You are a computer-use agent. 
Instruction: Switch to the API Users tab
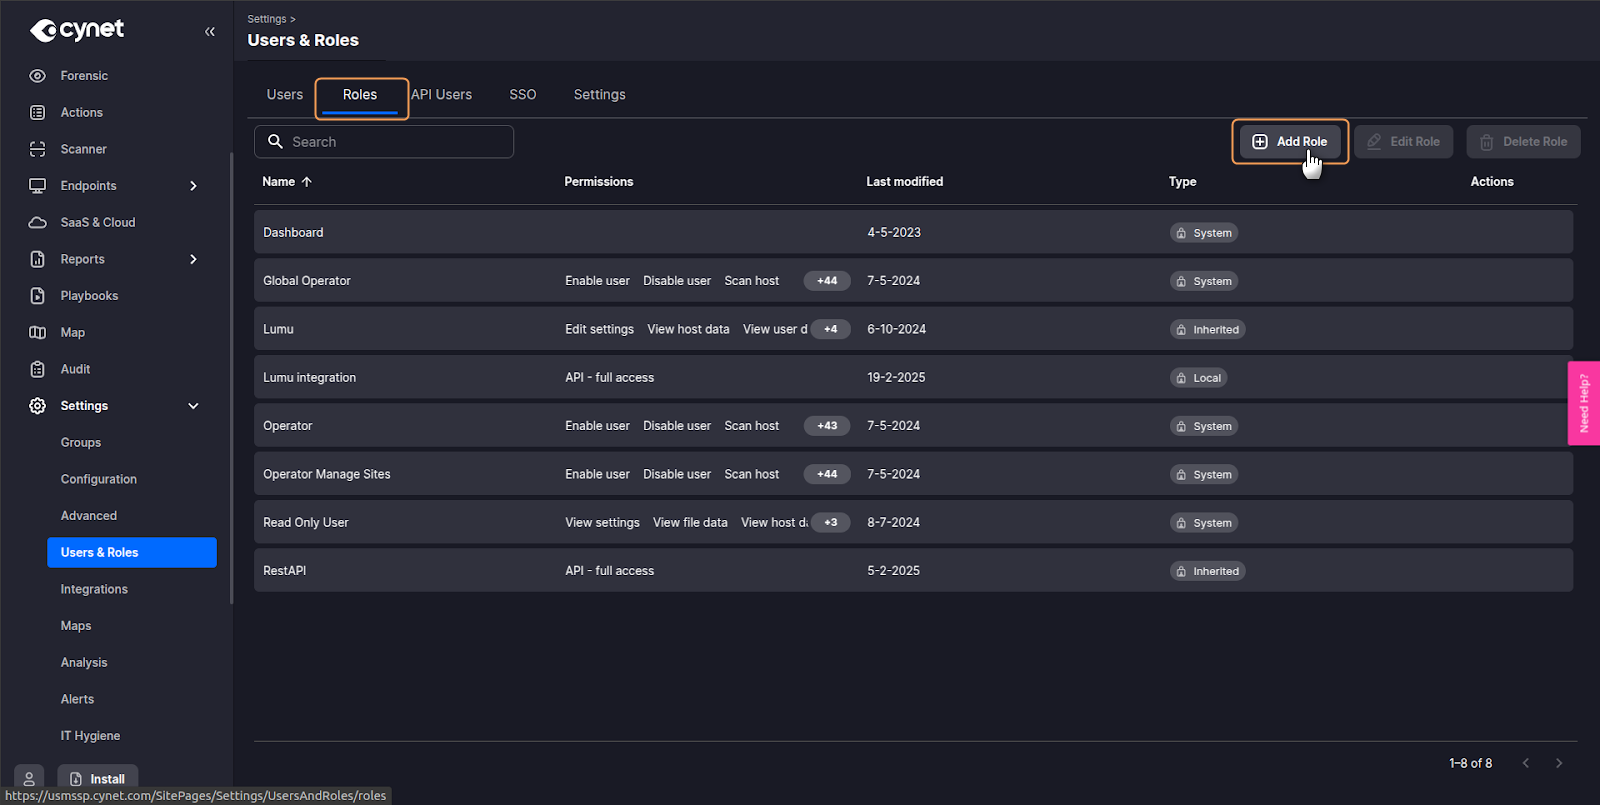pos(442,95)
